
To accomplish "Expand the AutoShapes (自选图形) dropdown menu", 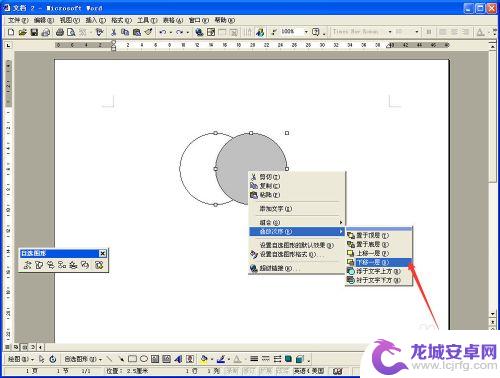I will click(x=83, y=359).
